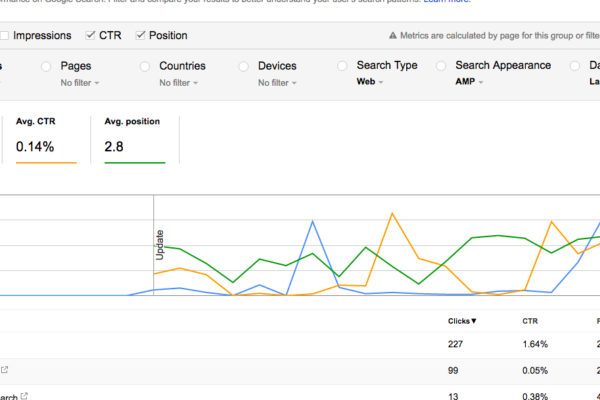Select the Pages radio button
Screen dimensions: 600x400
point(47,66)
